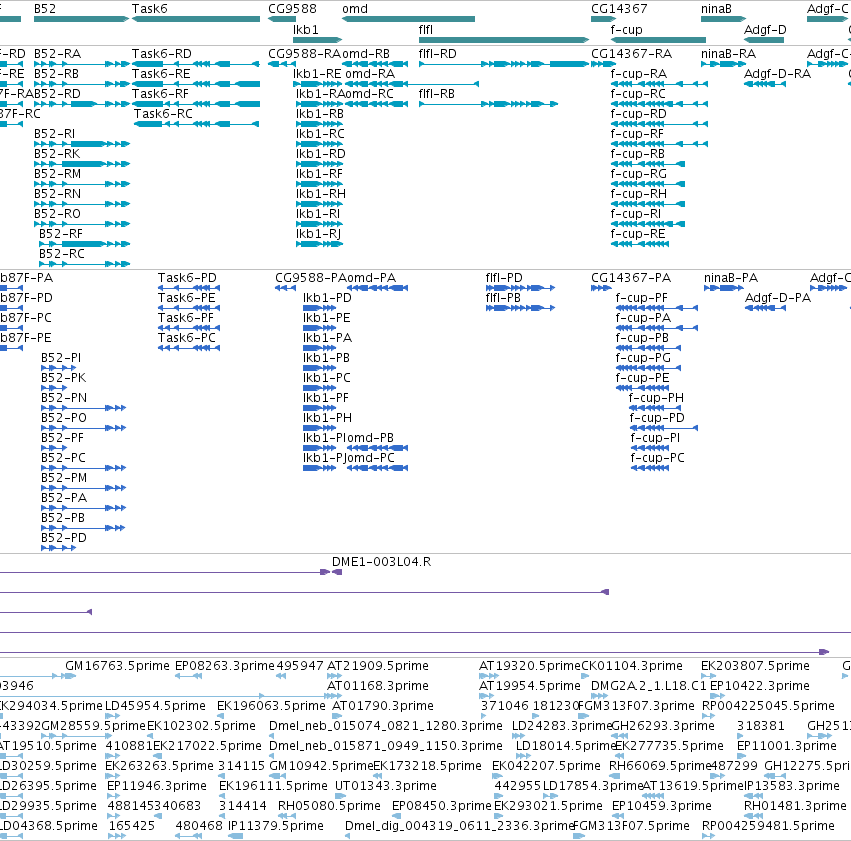Click the omd-PB protein label

coord(369,437)
